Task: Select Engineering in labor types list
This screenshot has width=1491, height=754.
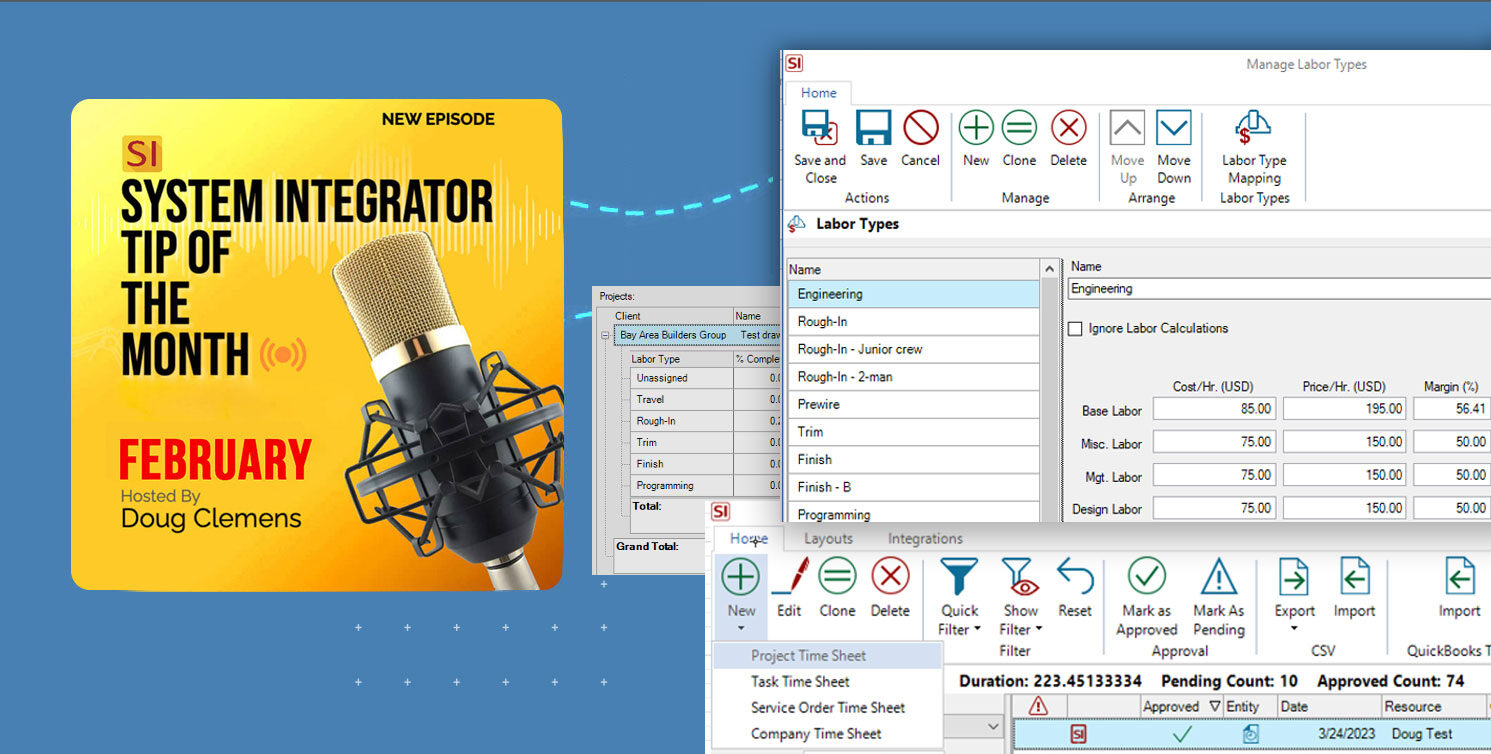Action: click(x=913, y=294)
